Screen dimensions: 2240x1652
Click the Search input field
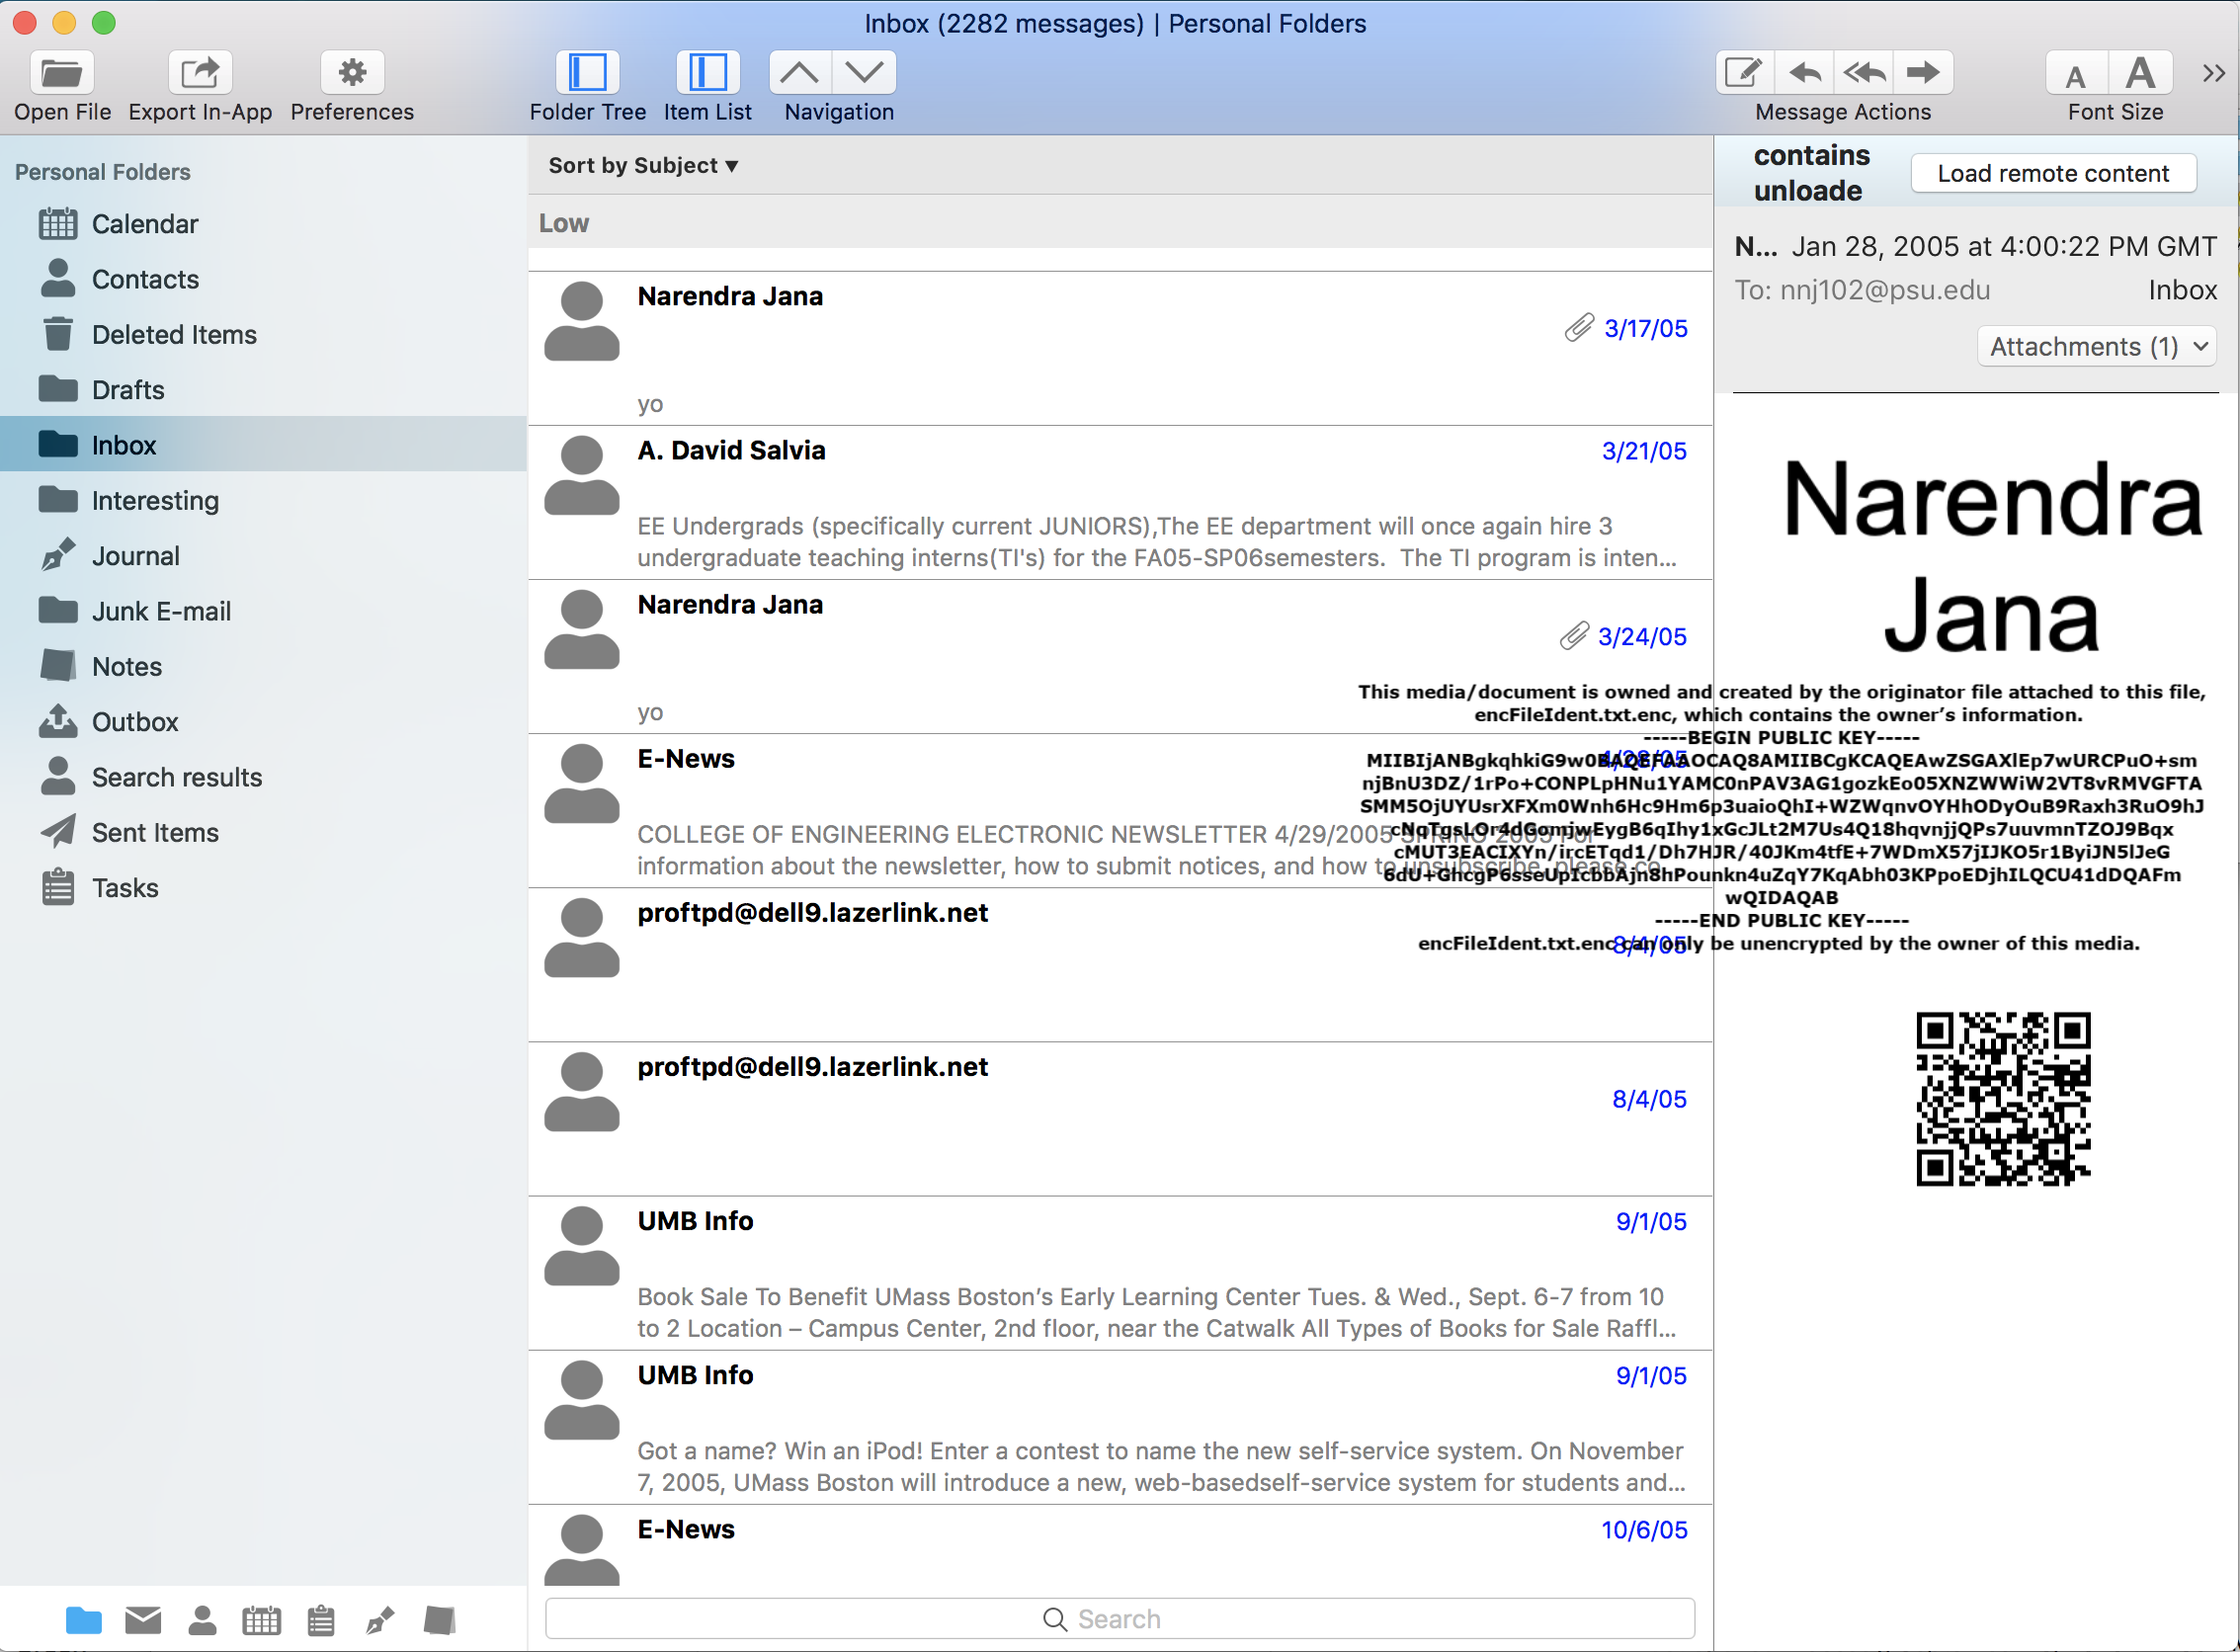pos(1120,1619)
